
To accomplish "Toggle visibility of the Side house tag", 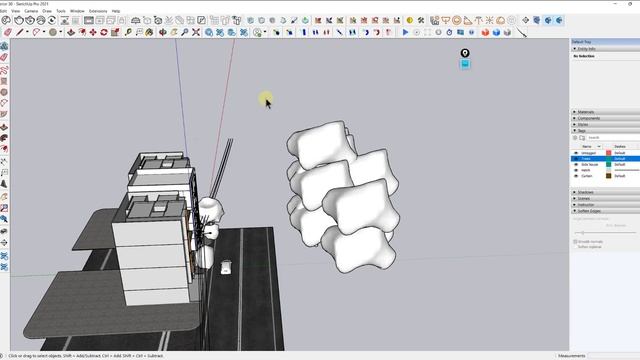I will click(576, 164).
